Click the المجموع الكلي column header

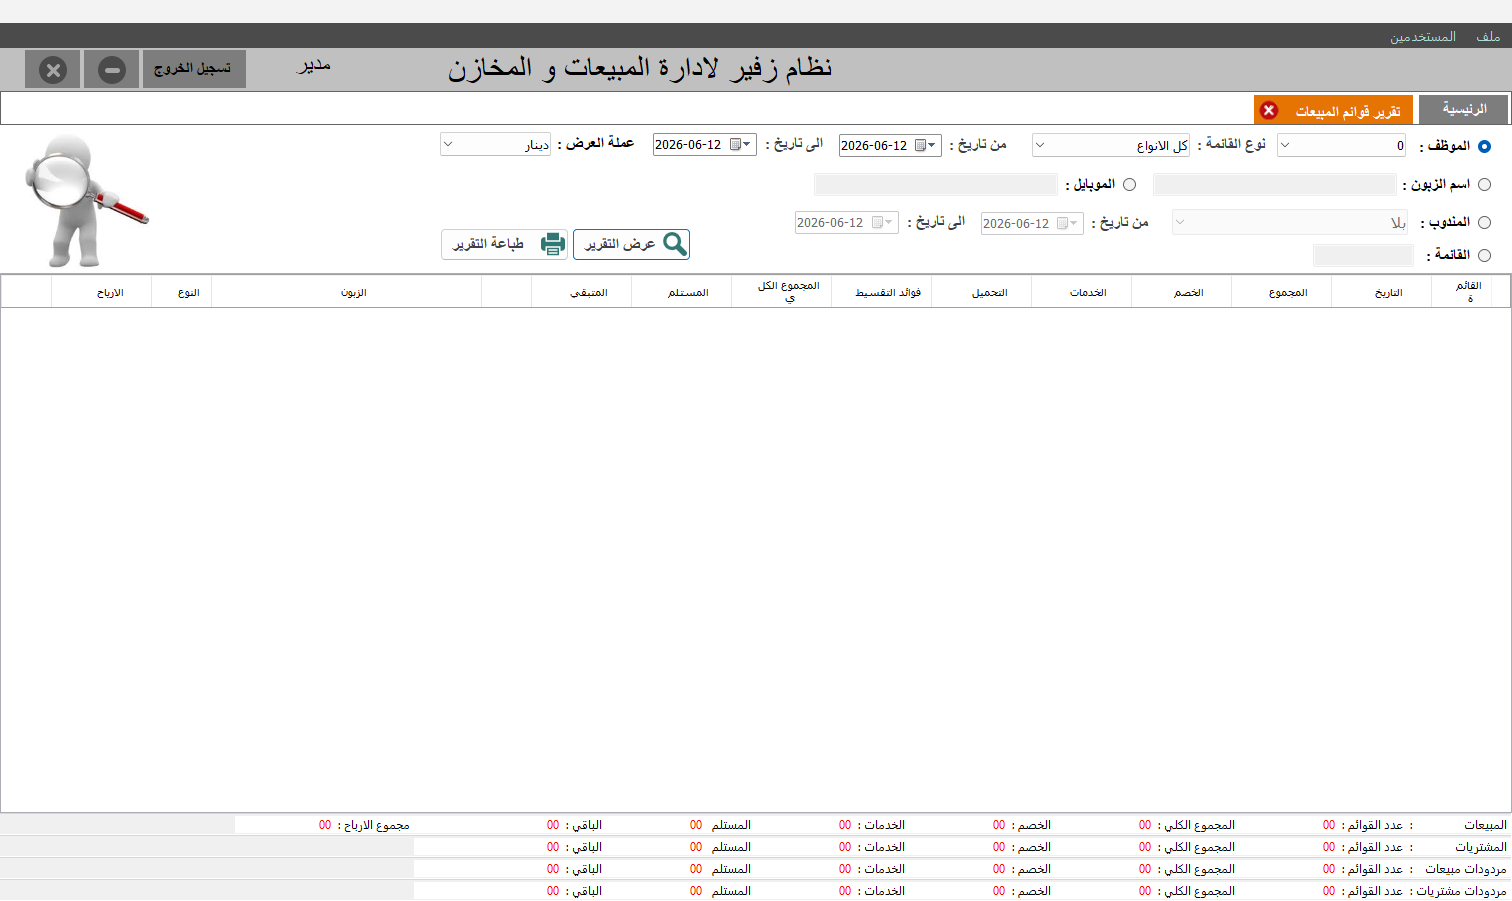coord(781,292)
